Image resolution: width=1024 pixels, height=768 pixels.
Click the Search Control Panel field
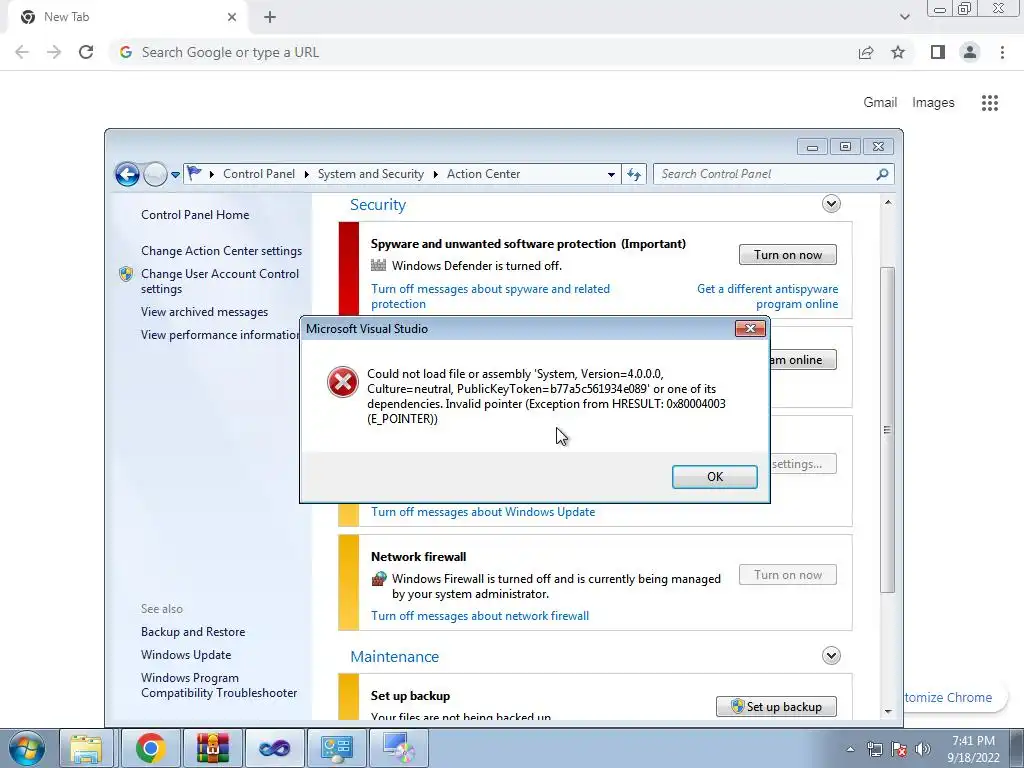click(773, 174)
